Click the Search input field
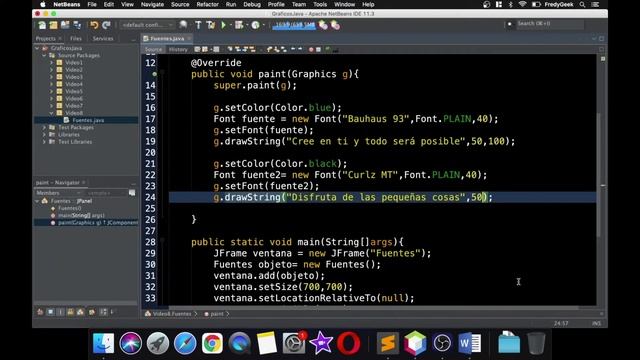640x360 pixels. pos(549,24)
